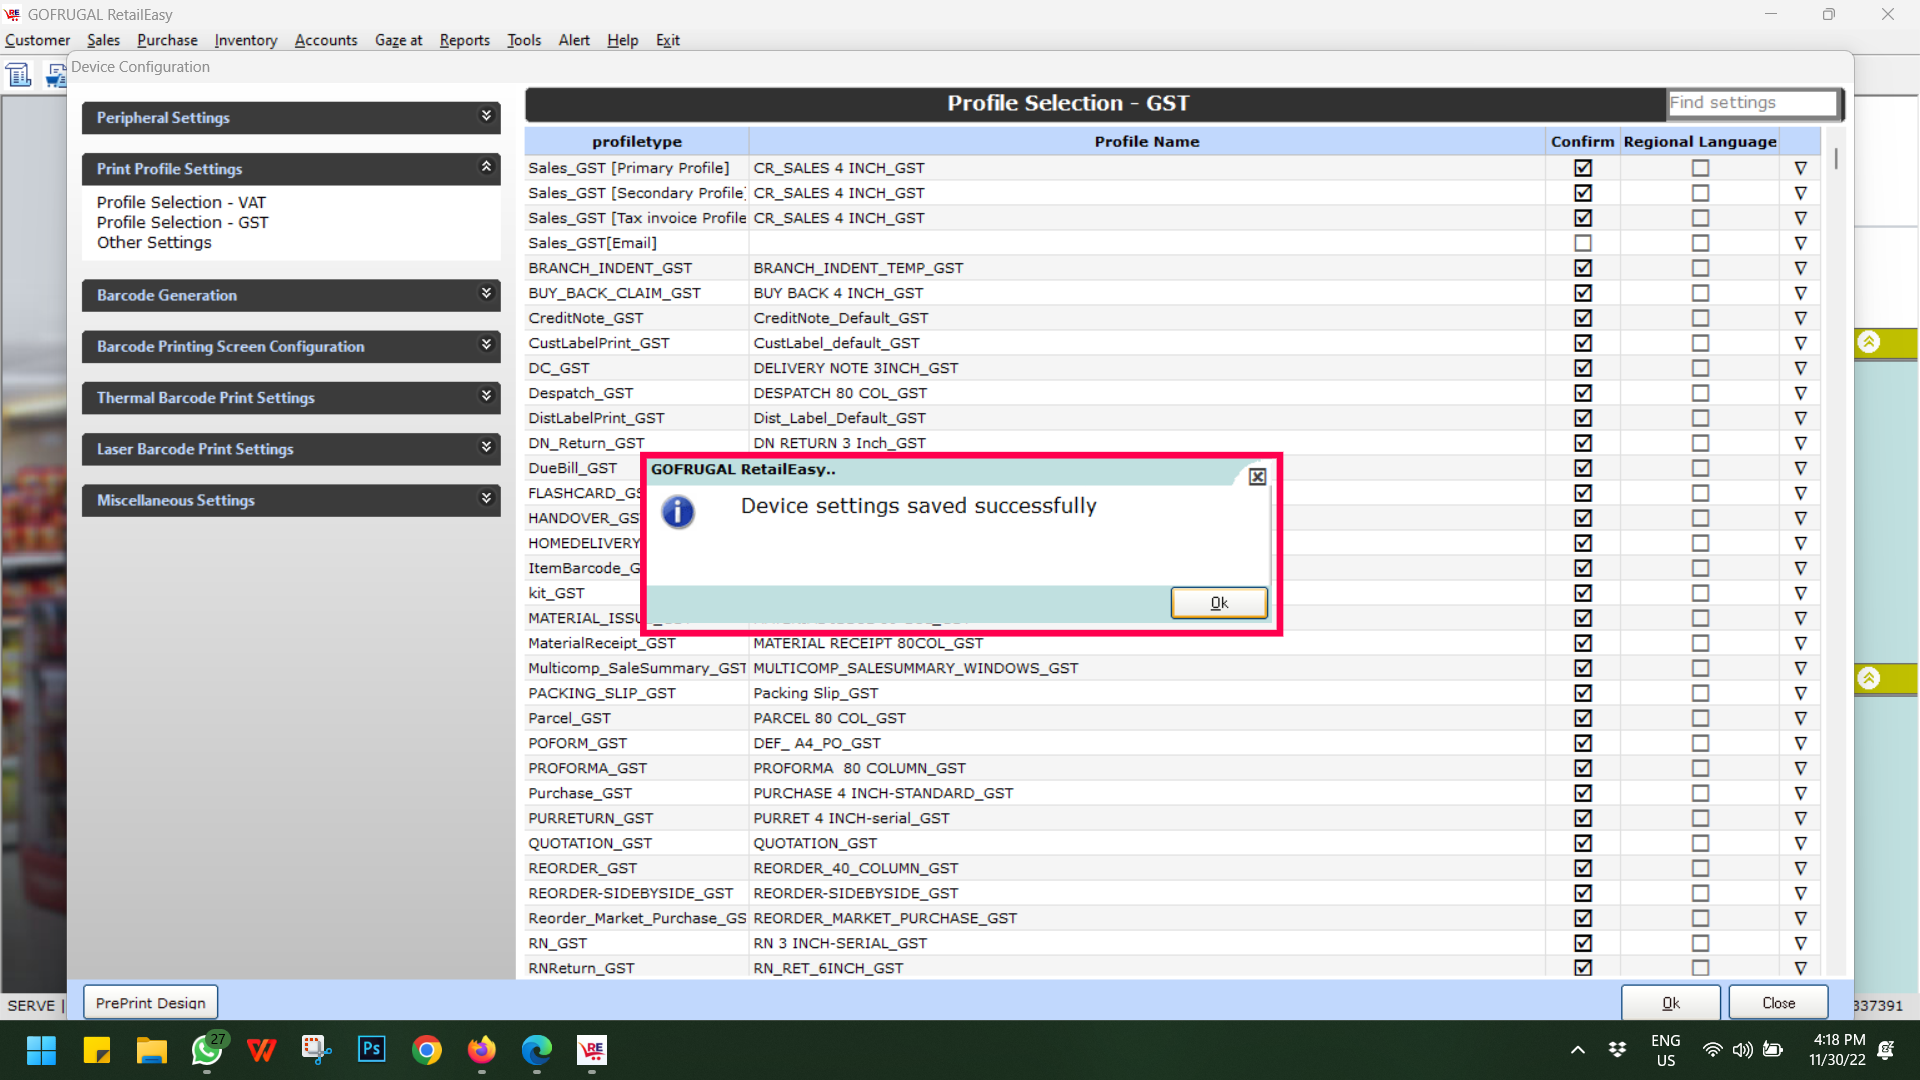Launch Google Chrome from the taskbar

tap(427, 1049)
